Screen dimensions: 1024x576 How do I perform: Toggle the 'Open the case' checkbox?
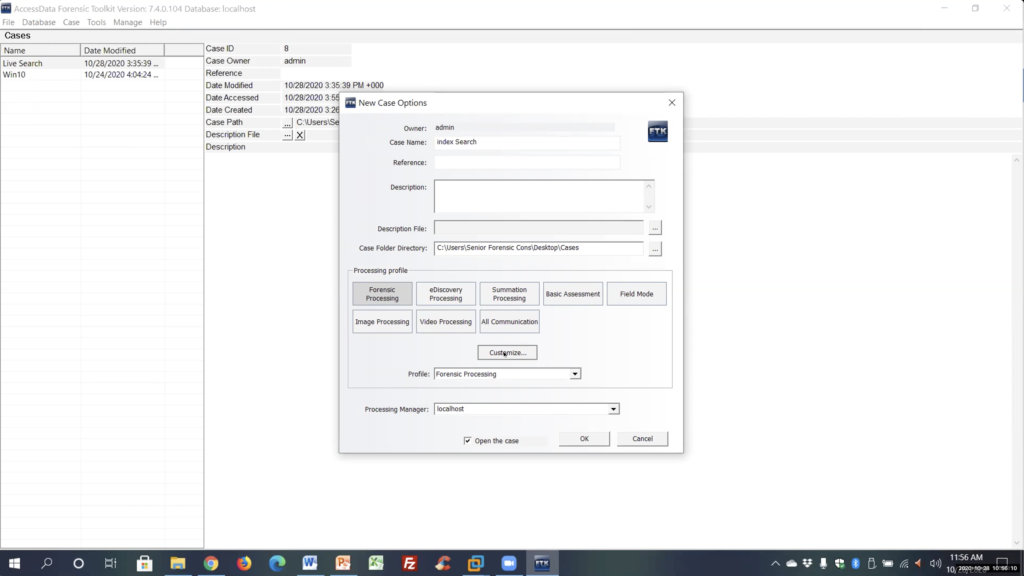click(x=468, y=441)
